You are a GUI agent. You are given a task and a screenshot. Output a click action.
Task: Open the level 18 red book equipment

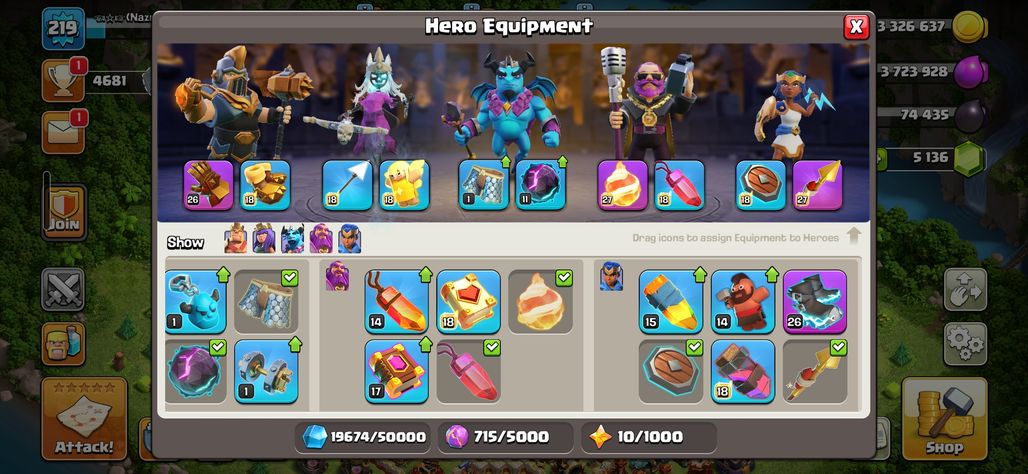[468, 302]
